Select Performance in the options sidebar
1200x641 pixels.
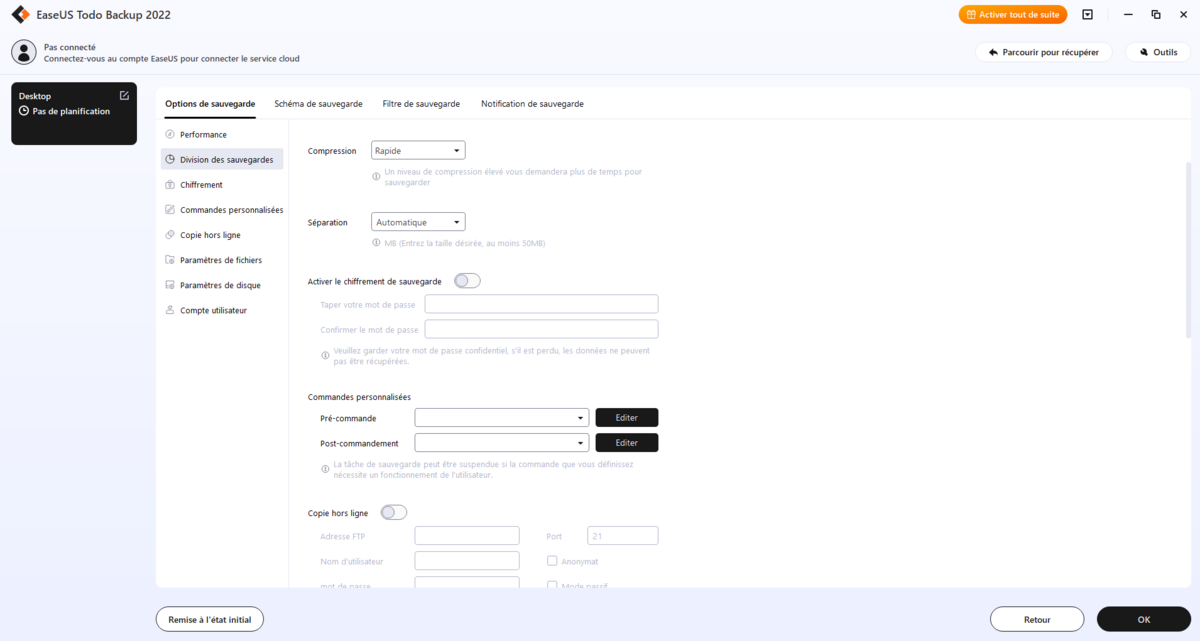tap(221, 134)
